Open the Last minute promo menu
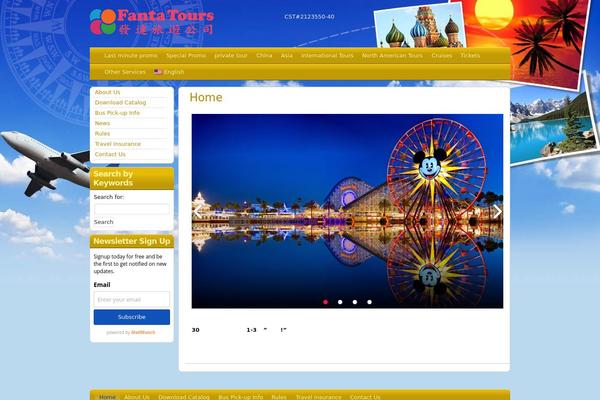This screenshot has width=600, height=400. tap(131, 56)
